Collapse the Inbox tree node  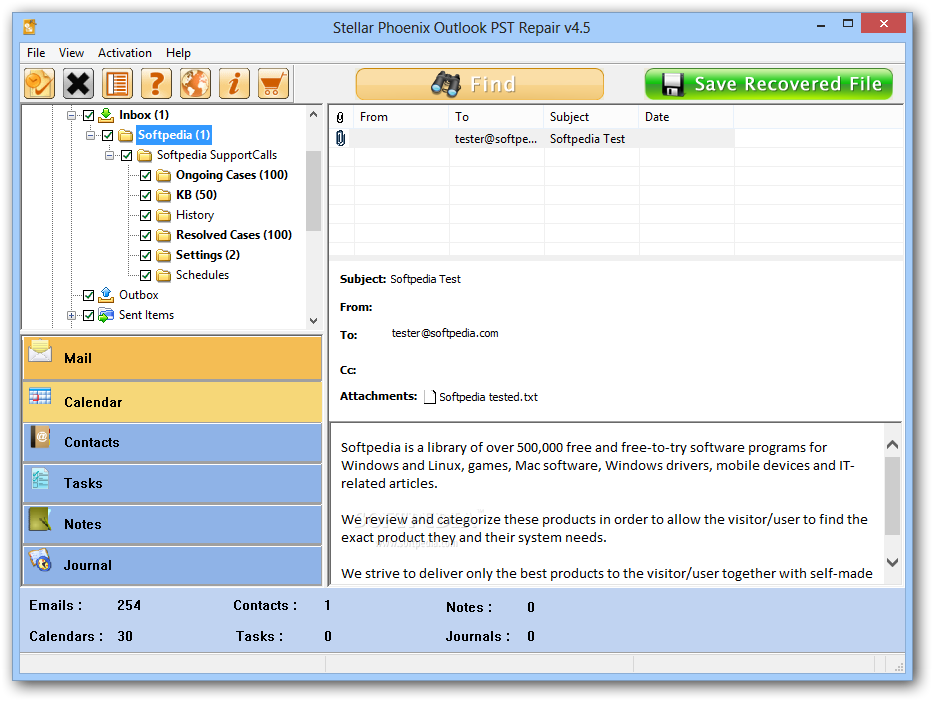pyautogui.click(x=71, y=115)
